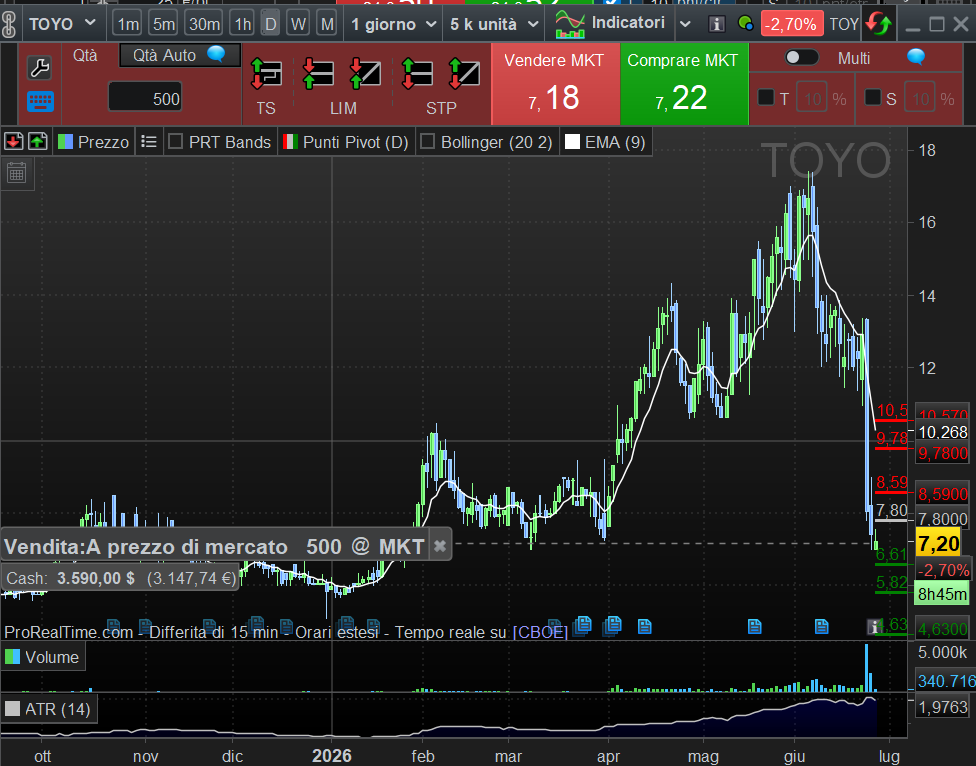976x766 pixels.
Task: Click the gray info icon near chart bottom right
Action: [874, 627]
